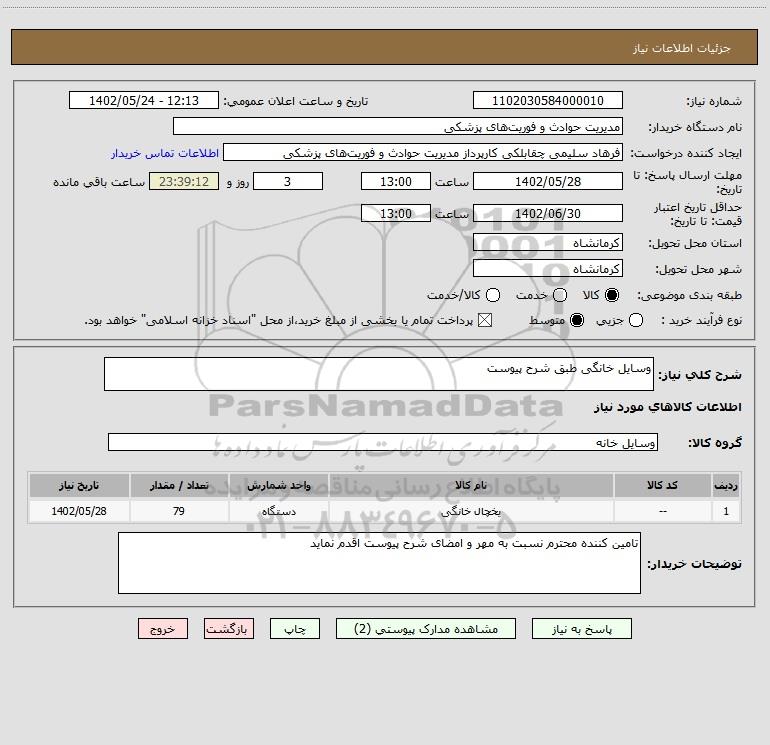Click the پاسخ به نیاز button
This screenshot has width=770, height=745.
point(581,629)
